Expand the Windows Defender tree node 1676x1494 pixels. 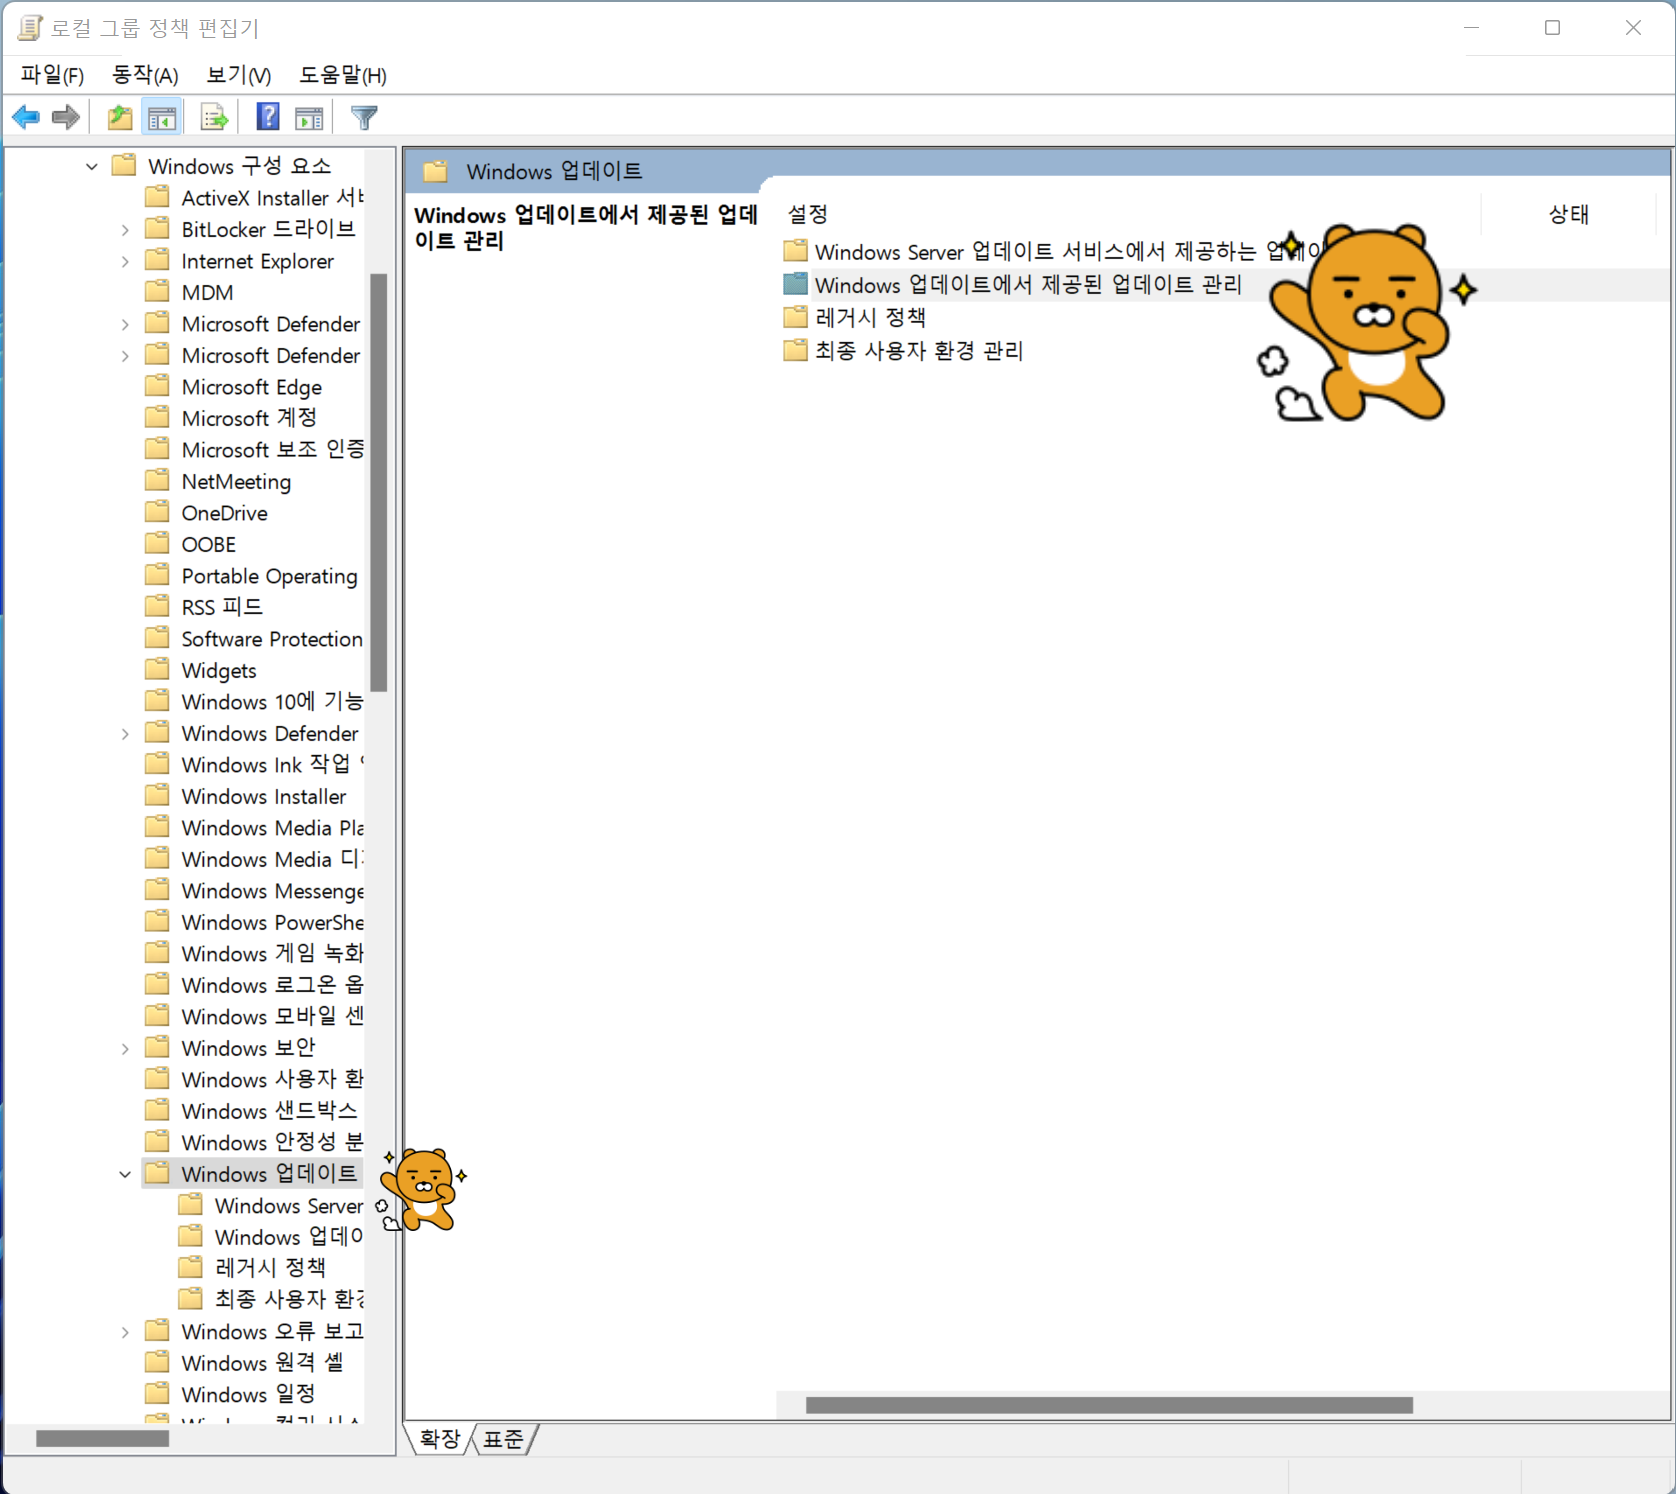point(125,734)
